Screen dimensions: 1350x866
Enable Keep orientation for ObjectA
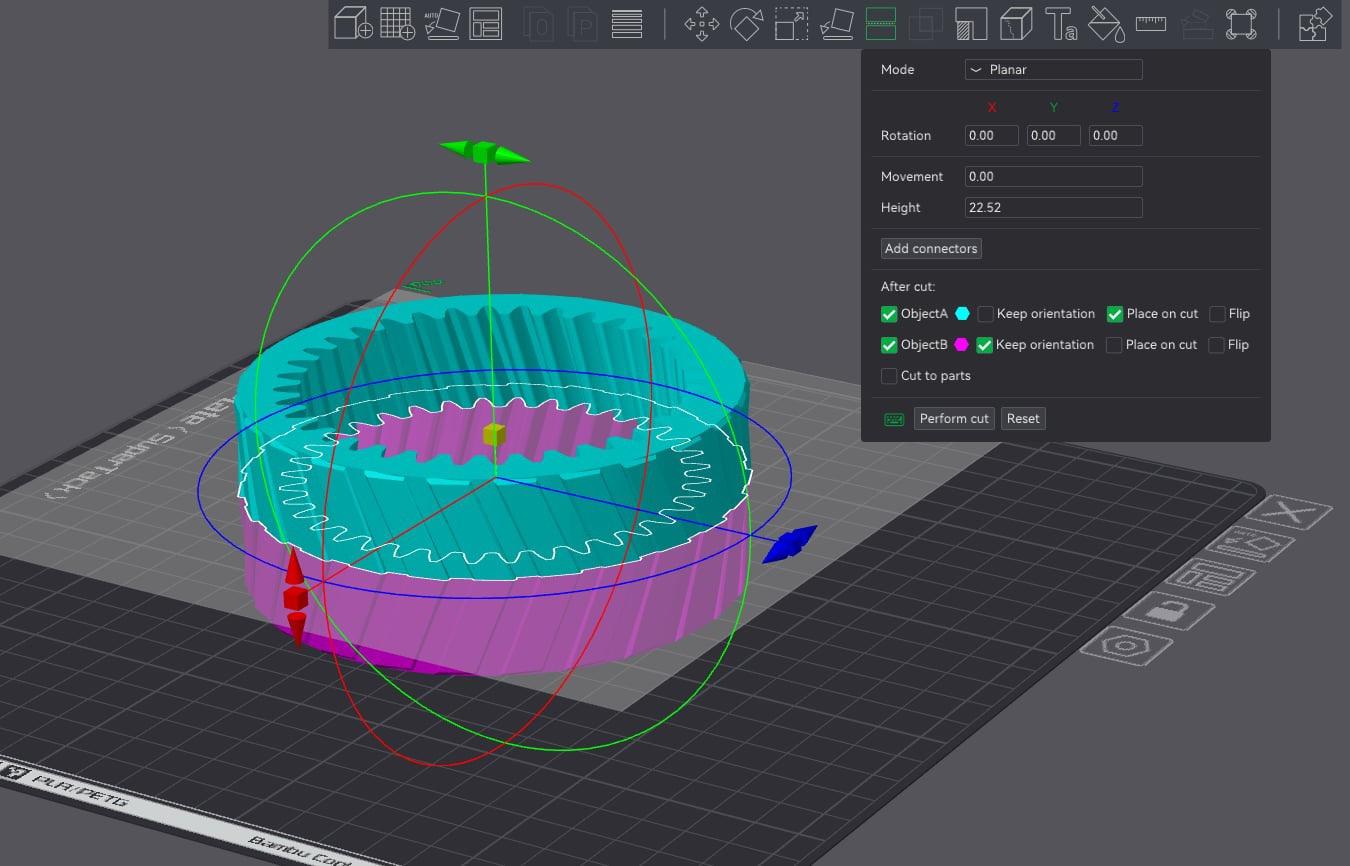pos(985,314)
